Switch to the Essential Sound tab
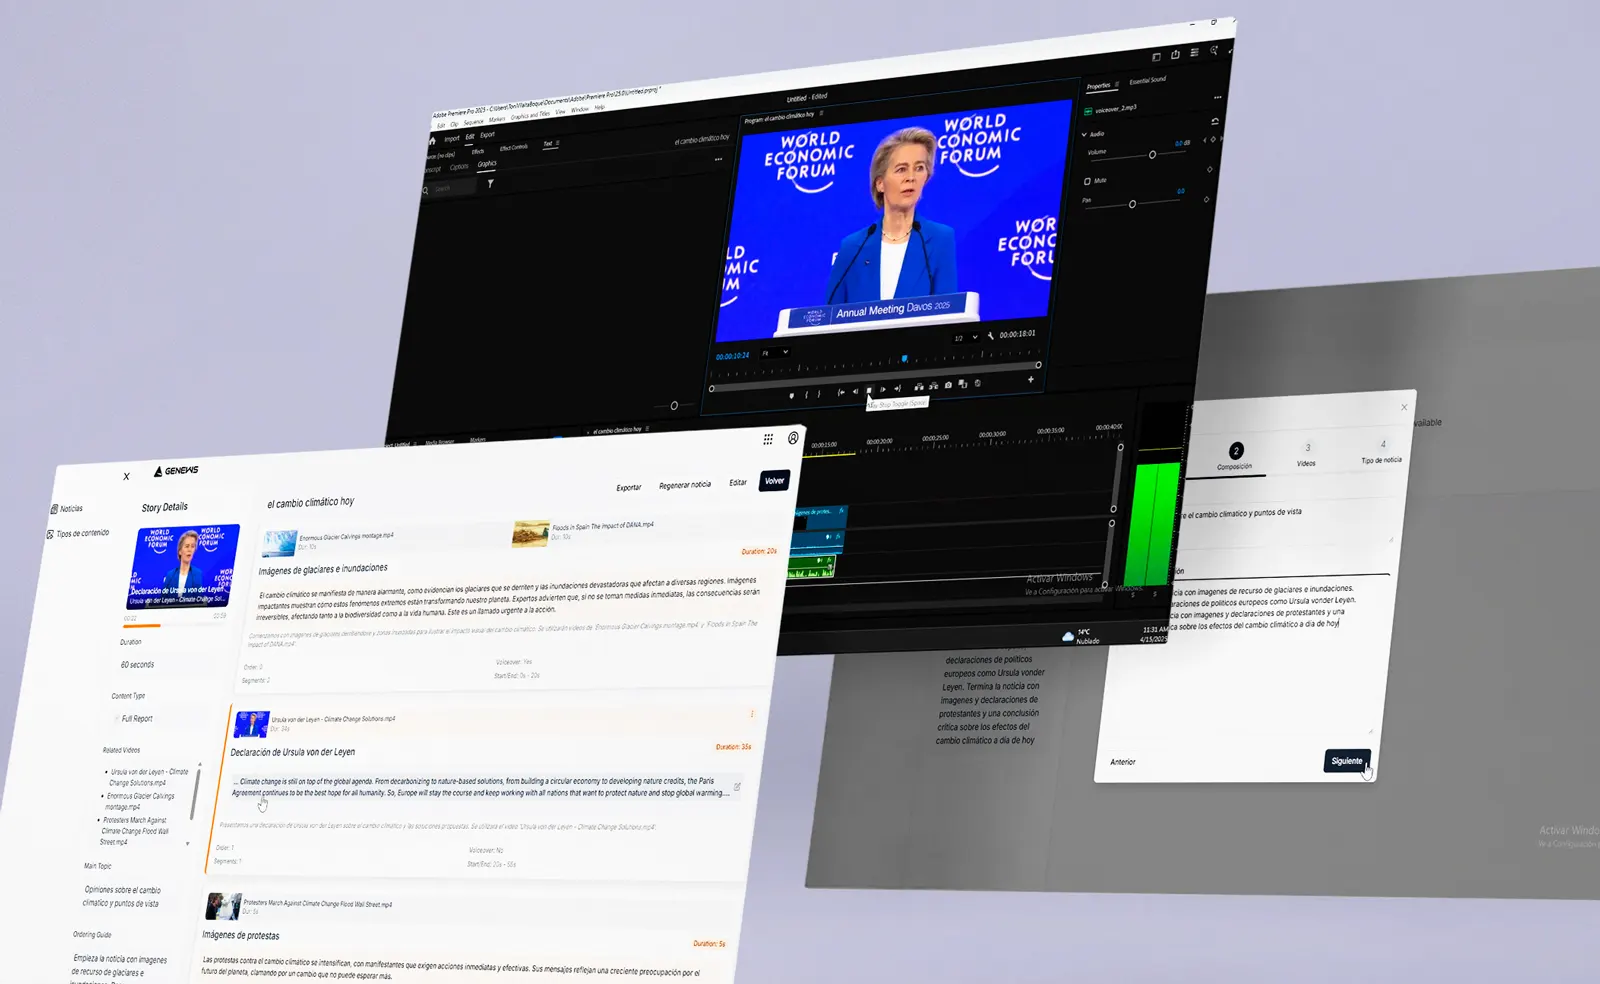Viewport: 1600px width, 984px height. 1147,80
